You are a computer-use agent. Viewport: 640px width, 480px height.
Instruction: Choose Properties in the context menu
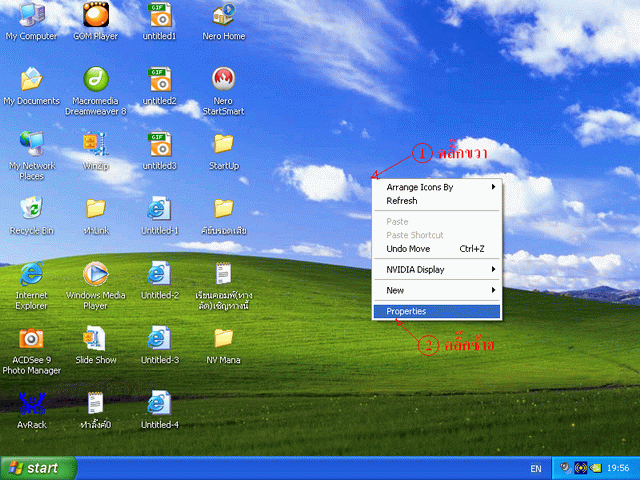[437, 311]
